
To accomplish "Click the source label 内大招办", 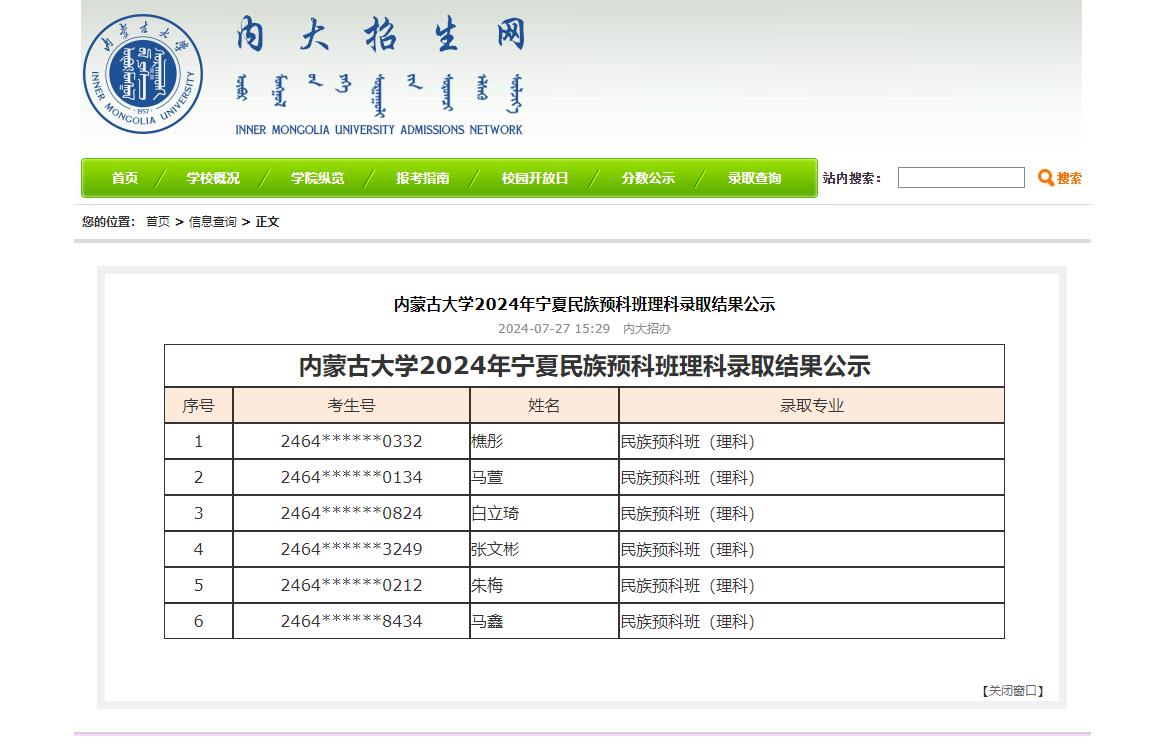I will (x=647, y=328).
